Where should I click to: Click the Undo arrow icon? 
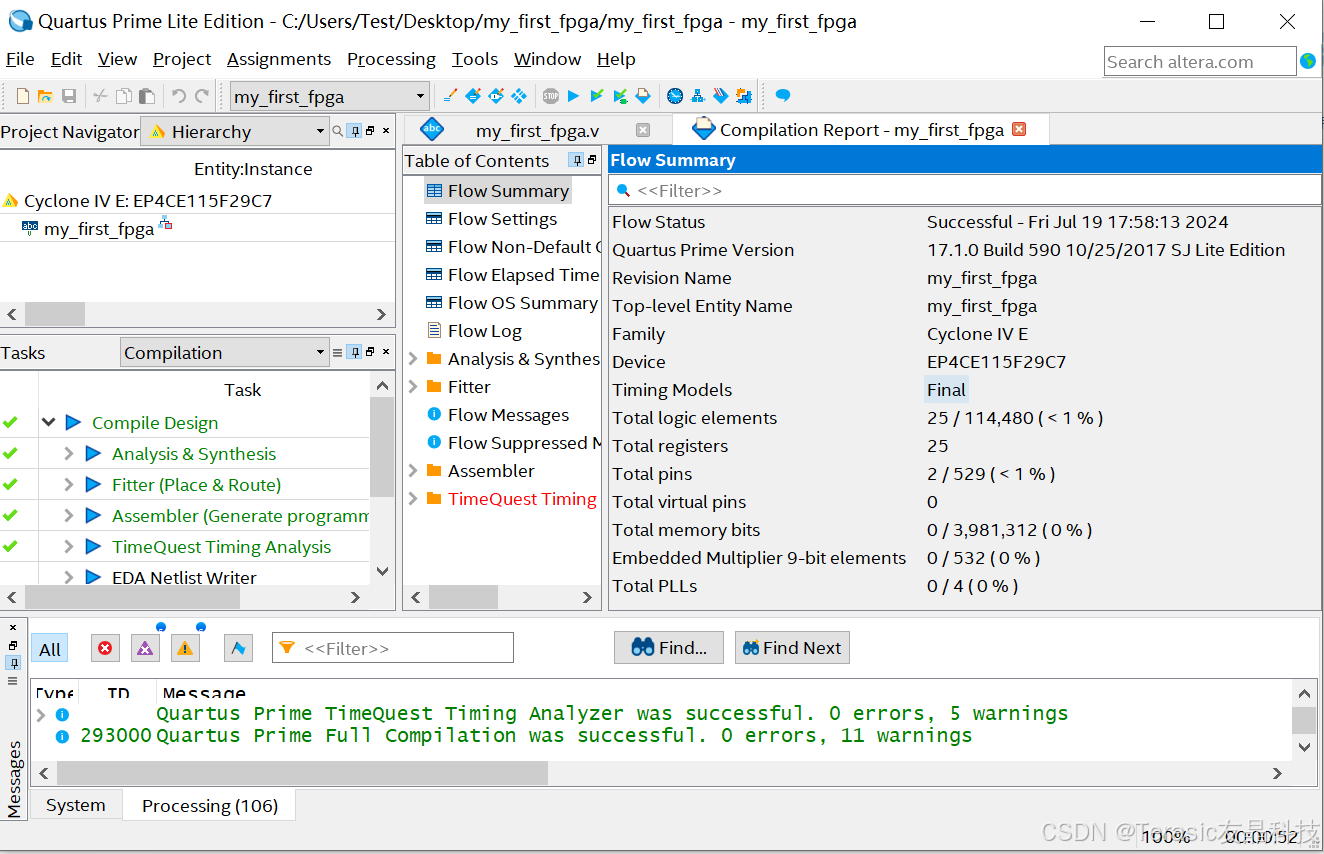tap(178, 96)
